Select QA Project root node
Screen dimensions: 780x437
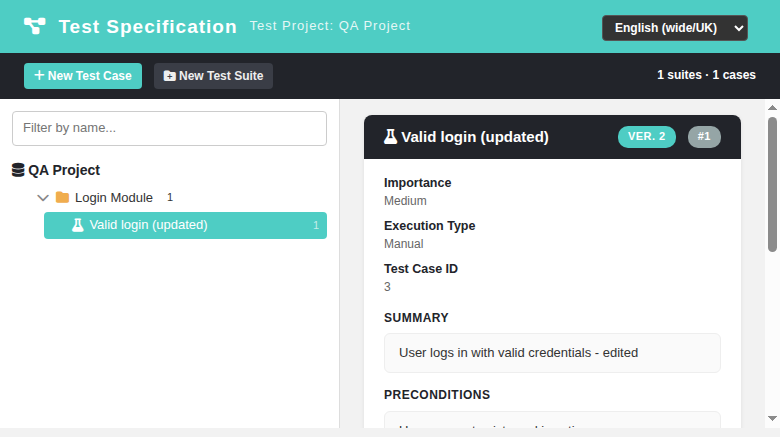64,170
